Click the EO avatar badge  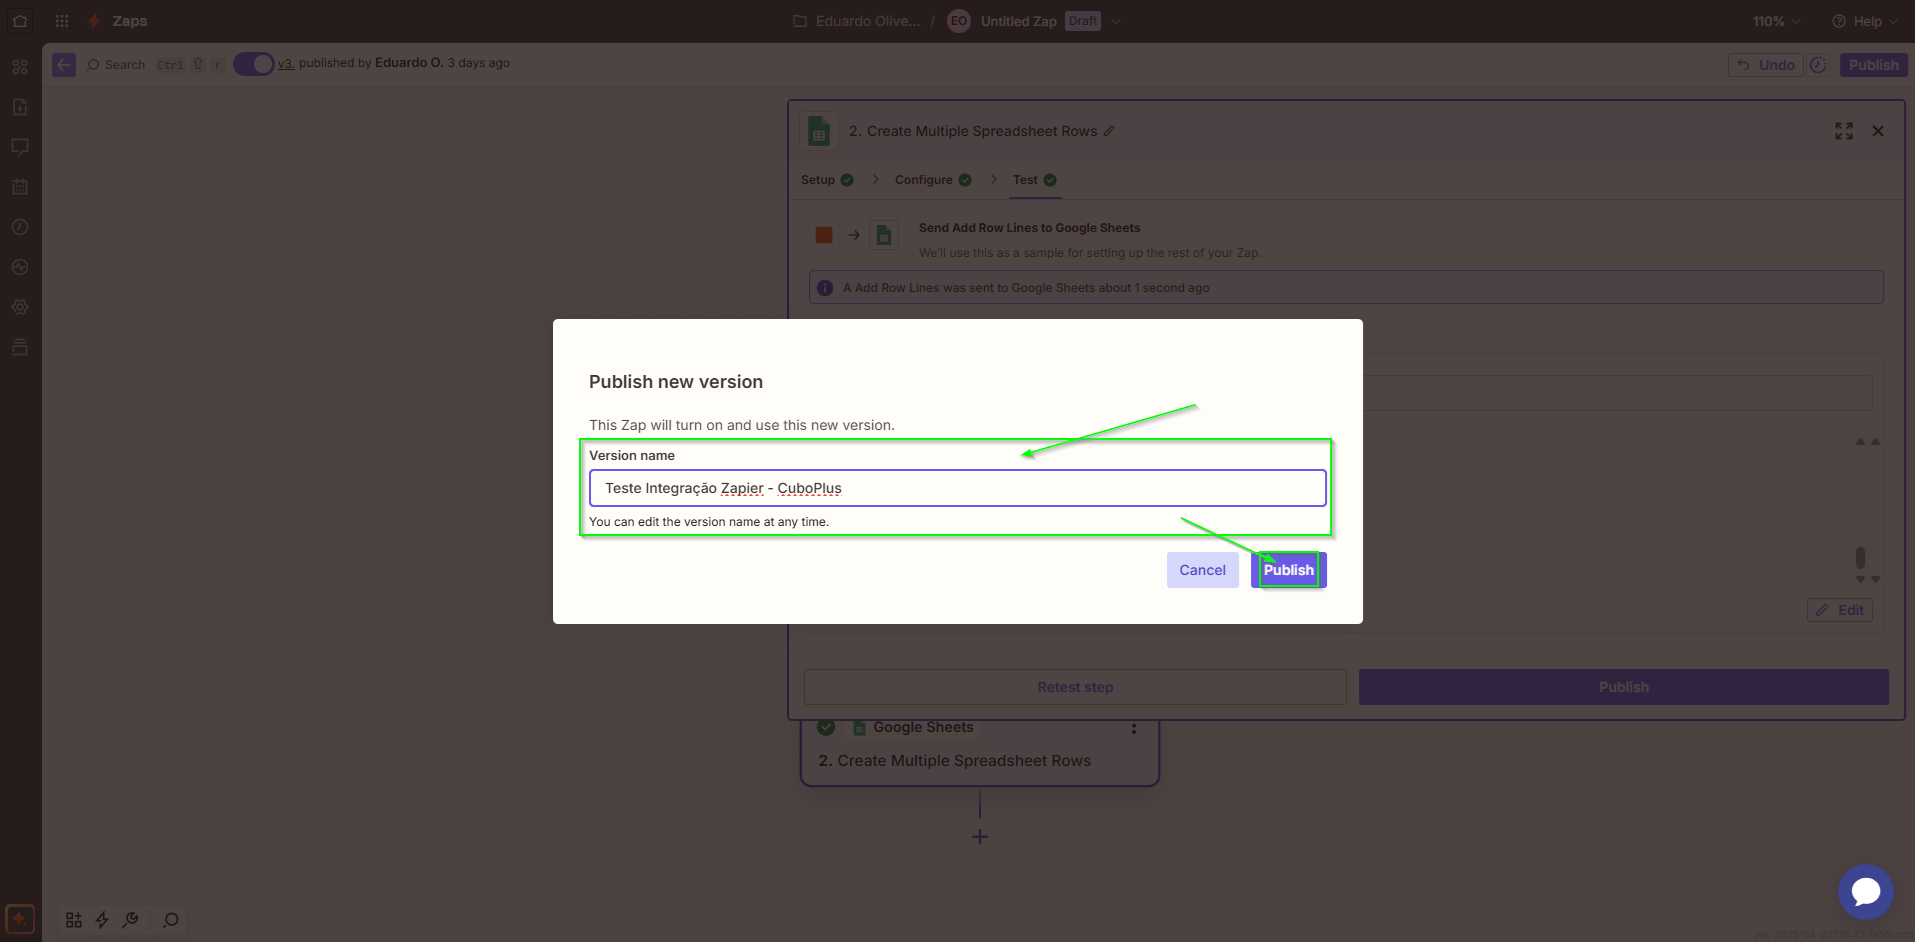pyautogui.click(x=959, y=21)
